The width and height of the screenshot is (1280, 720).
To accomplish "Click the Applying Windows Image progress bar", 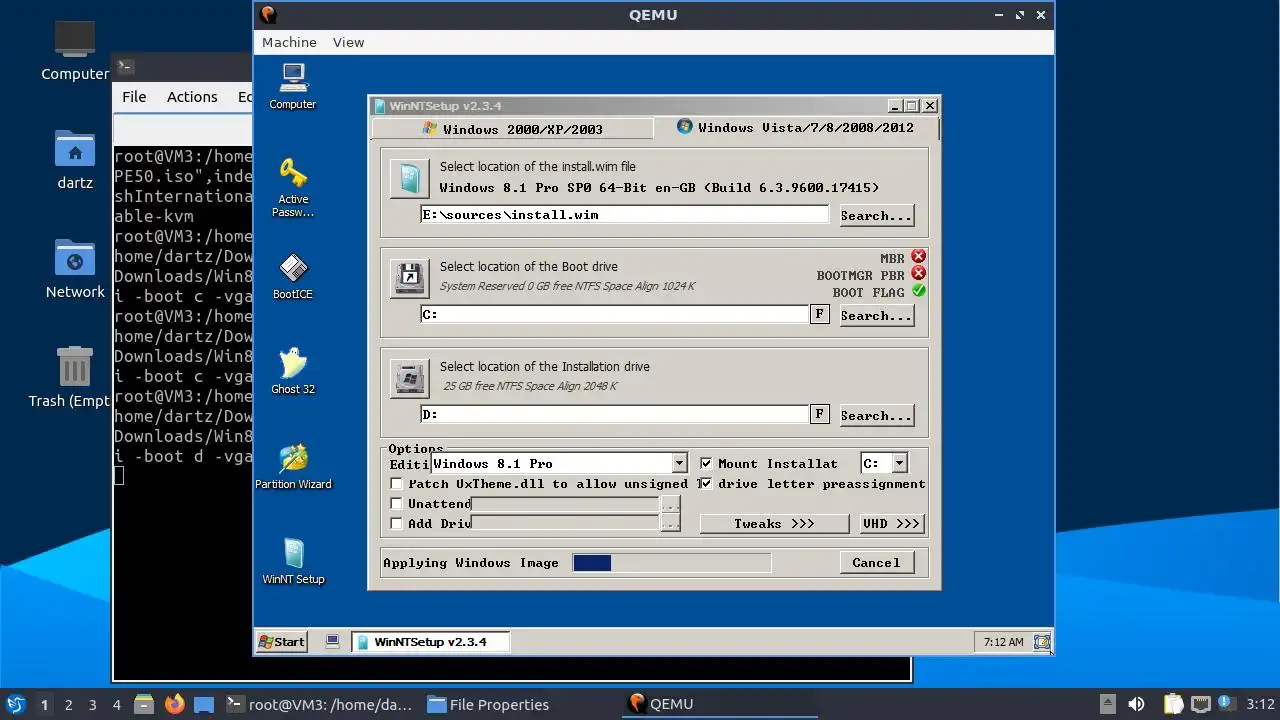I will [x=672, y=563].
